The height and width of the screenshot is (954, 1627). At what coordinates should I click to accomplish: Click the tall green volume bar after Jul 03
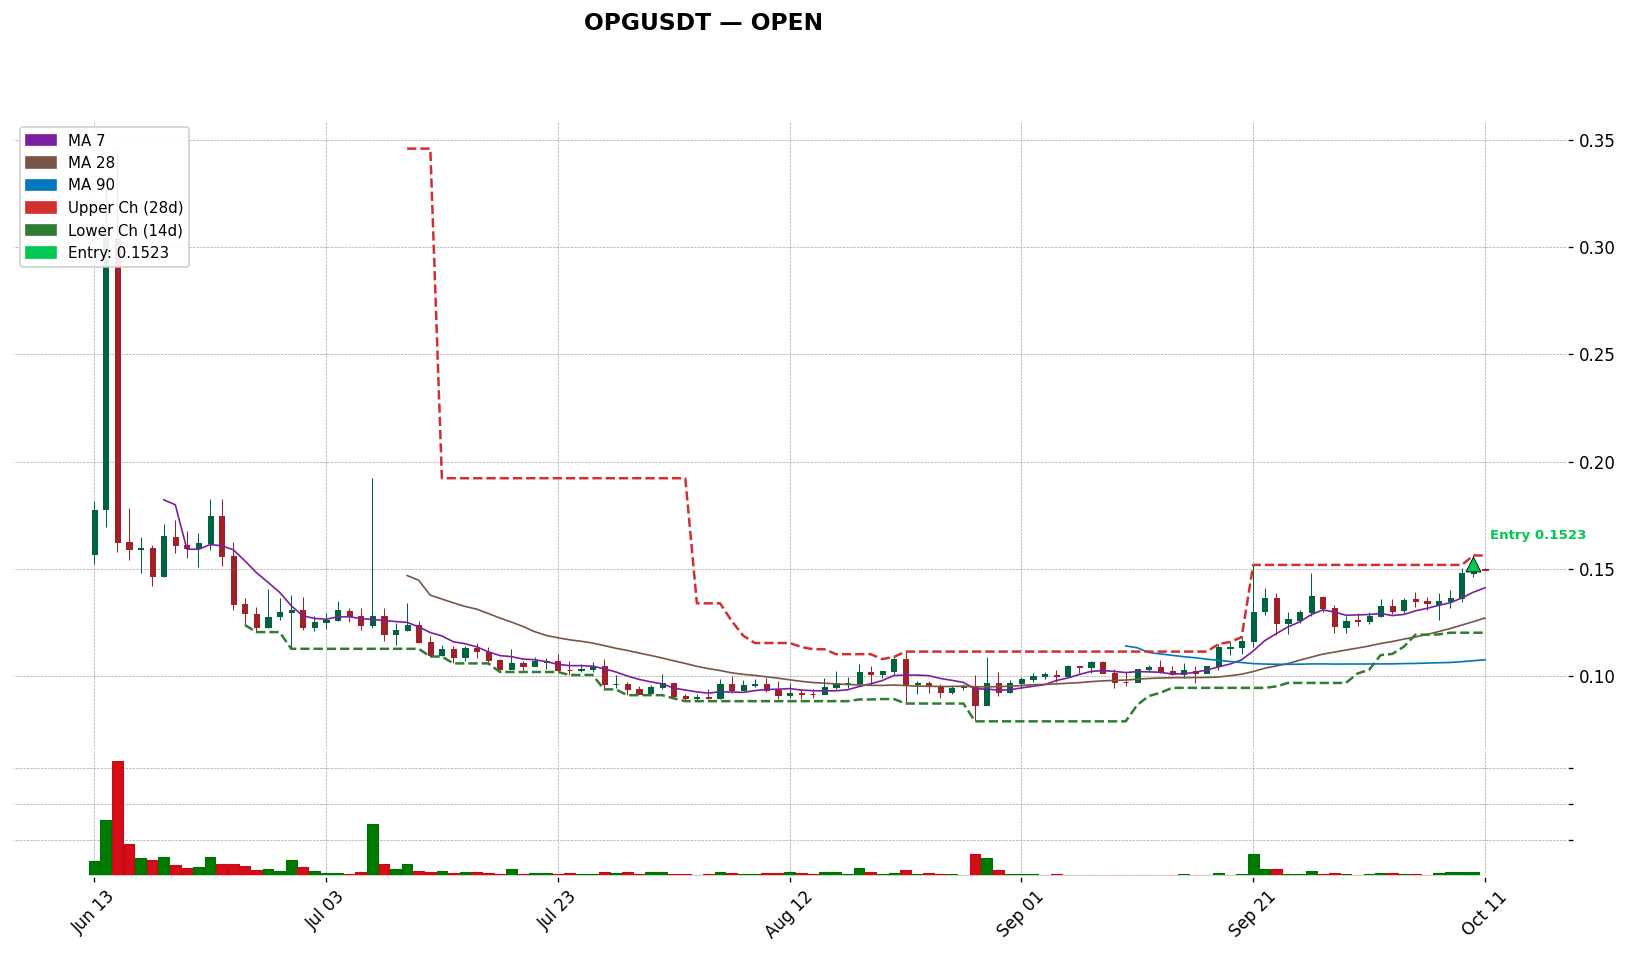373,850
